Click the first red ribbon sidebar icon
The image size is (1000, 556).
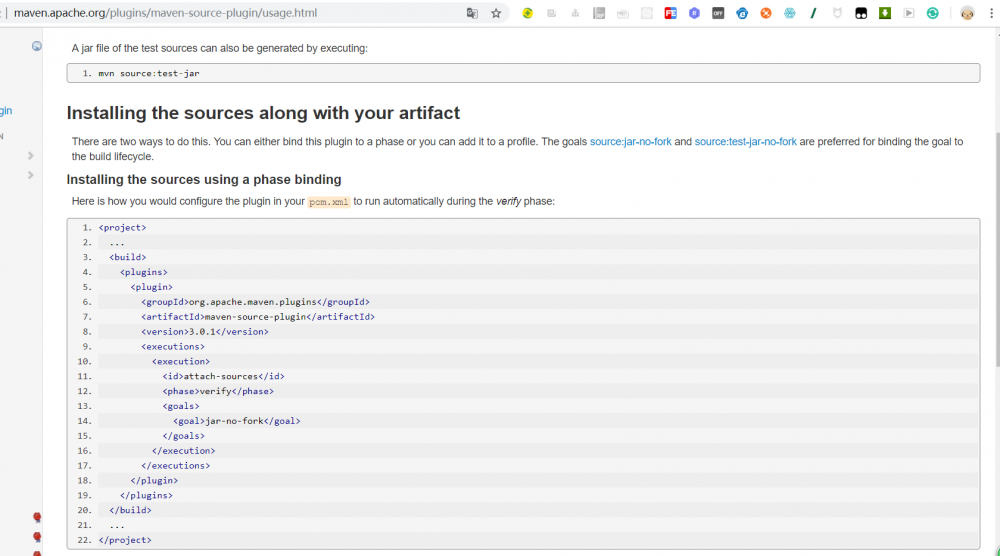37,517
